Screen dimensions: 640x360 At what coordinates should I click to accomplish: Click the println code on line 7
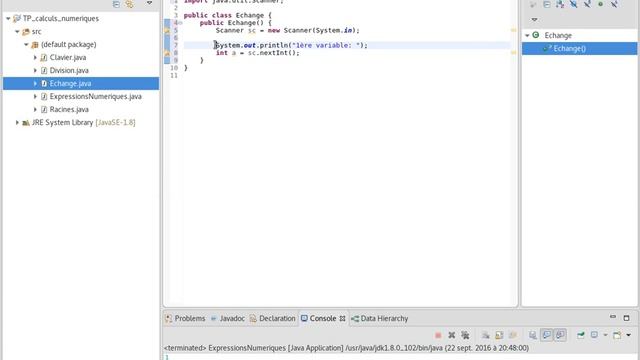click(x=291, y=45)
